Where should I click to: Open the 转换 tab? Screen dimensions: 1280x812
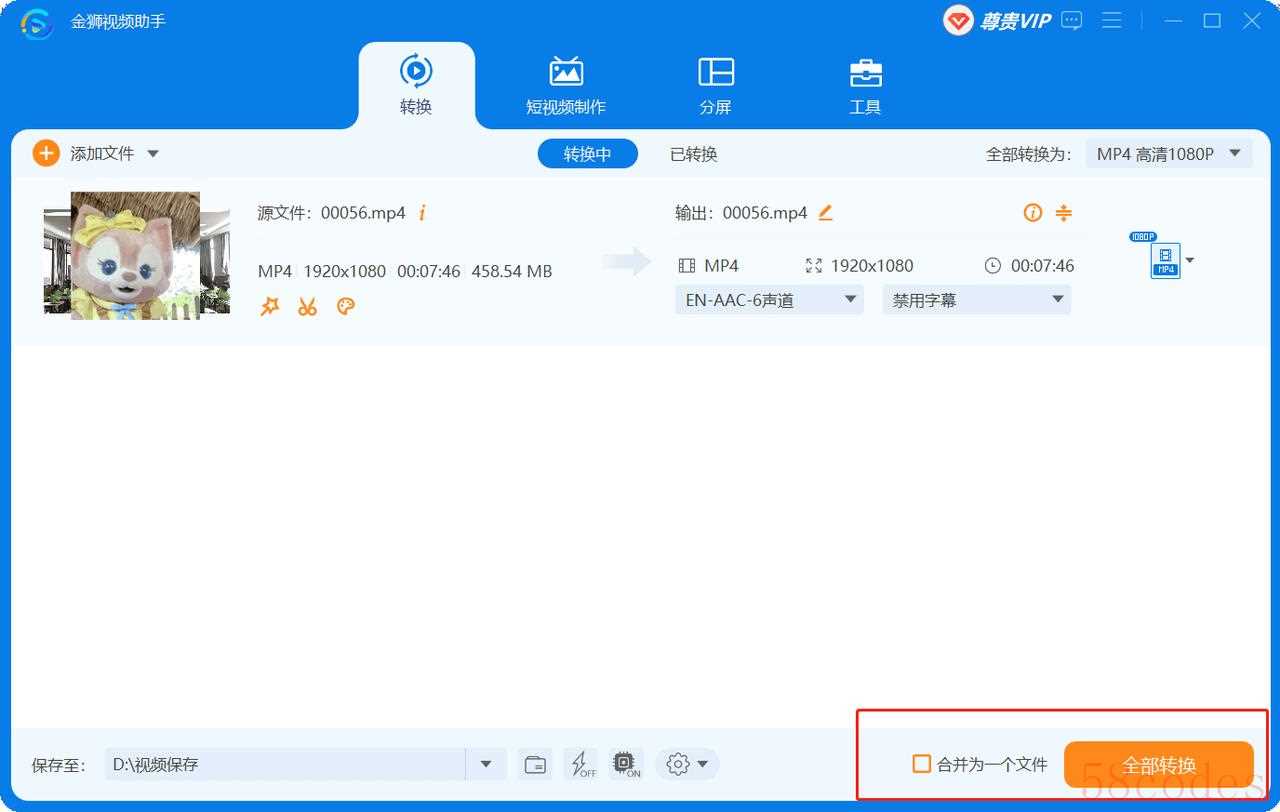pos(416,86)
